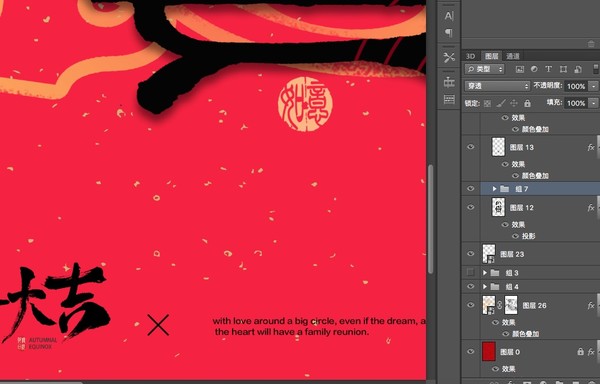The width and height of the screenshot is (600, 384).
Task: Show hidden group 组 3 visibility box
Action: pyautogui.click(x=471, y=272)
